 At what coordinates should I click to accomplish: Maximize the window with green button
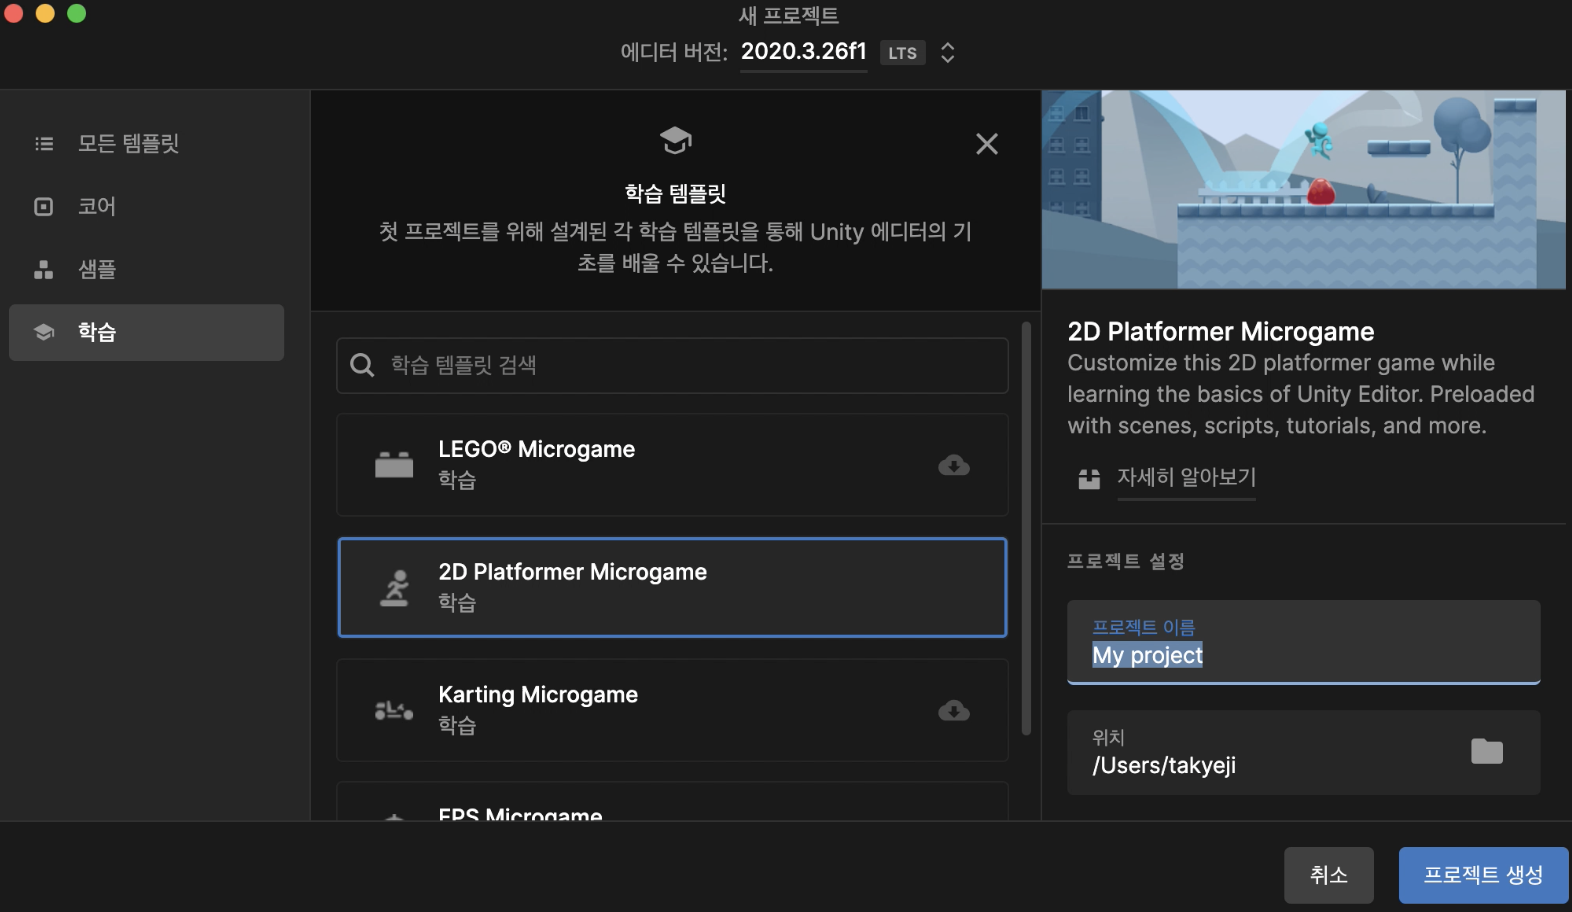pyautogui.click(x=77, y=13)
